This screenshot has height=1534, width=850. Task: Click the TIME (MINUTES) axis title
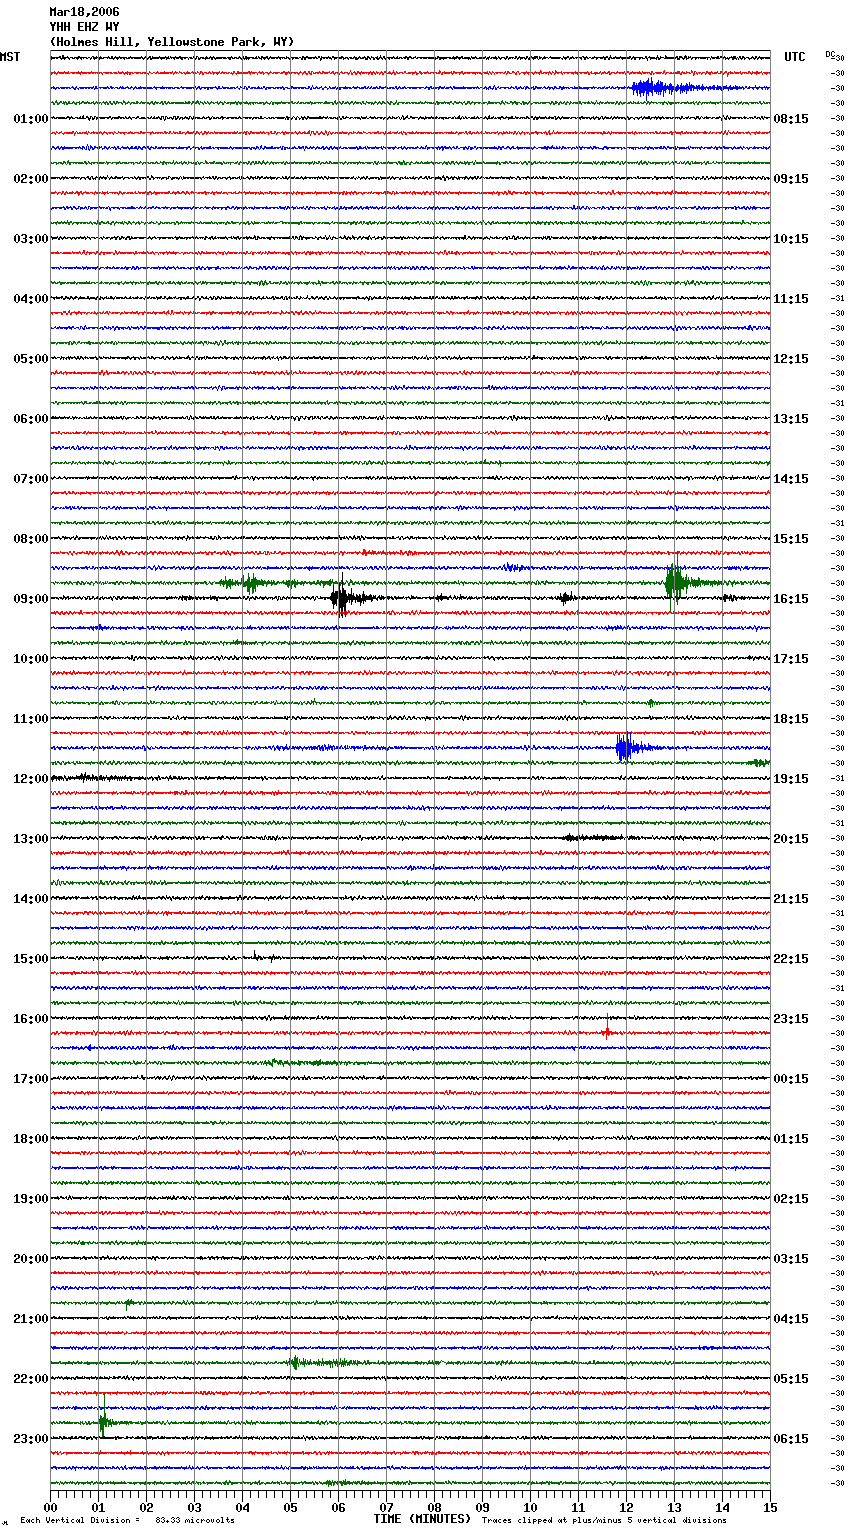422,1519
